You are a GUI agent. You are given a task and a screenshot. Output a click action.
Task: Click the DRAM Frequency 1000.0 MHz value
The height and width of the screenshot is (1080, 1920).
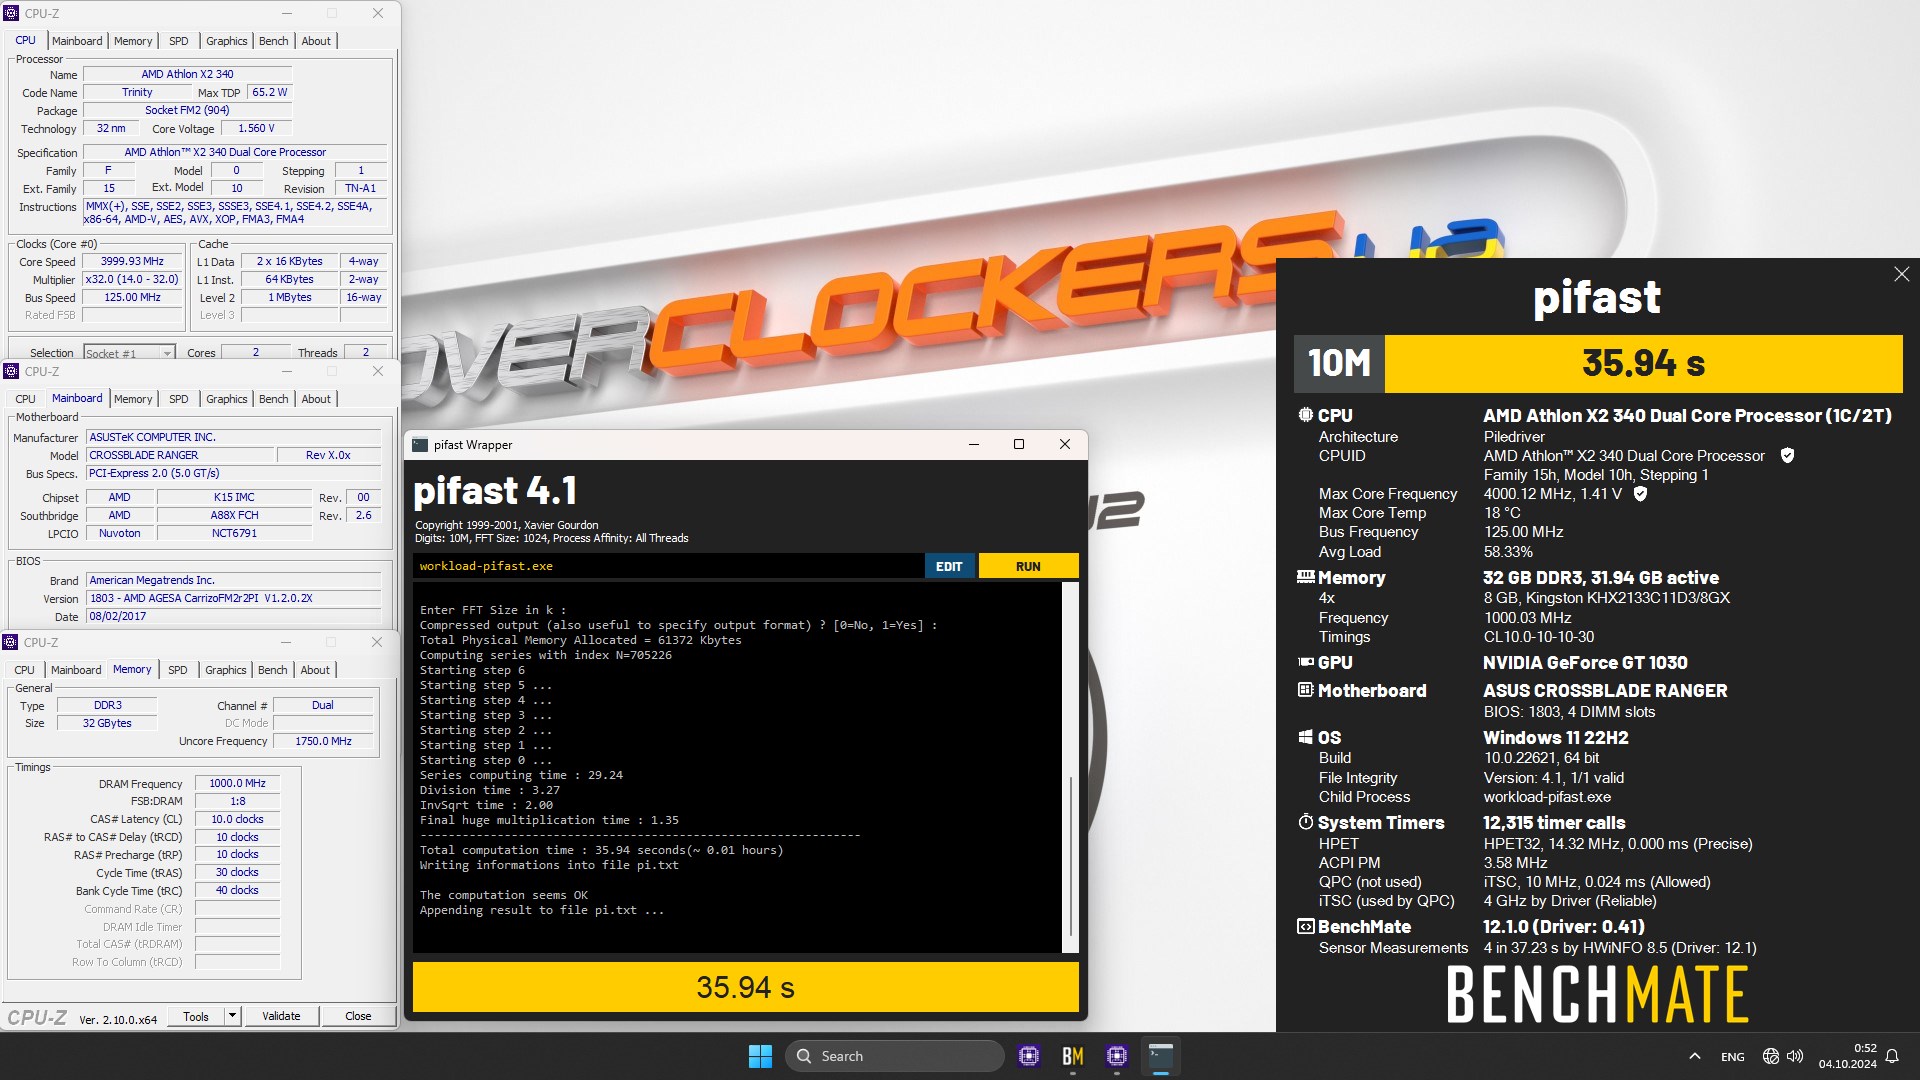pyautogui.click(x=238, y=784)
